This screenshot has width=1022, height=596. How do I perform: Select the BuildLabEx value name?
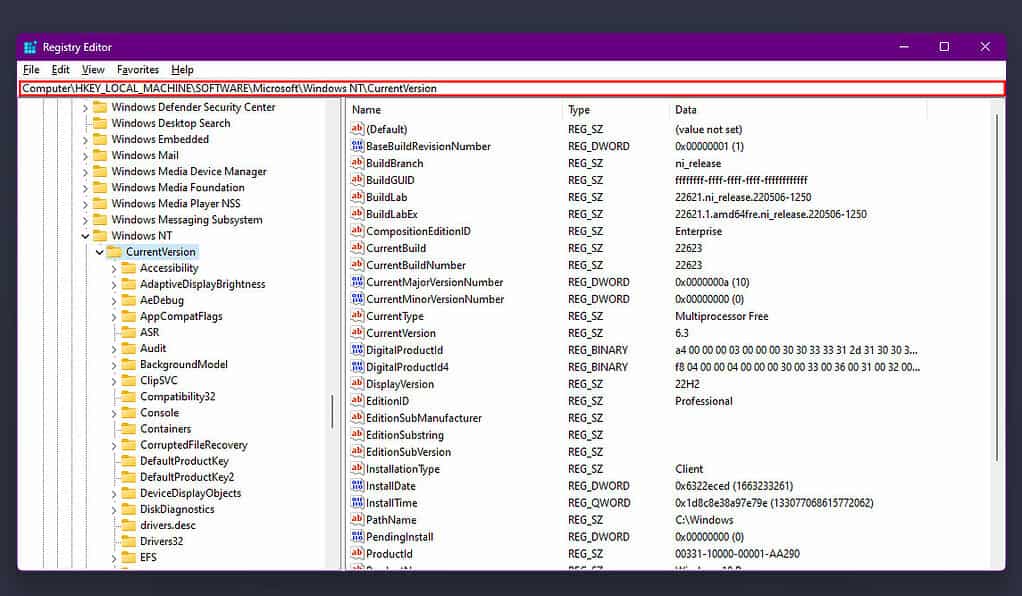(x=392, y=214)
